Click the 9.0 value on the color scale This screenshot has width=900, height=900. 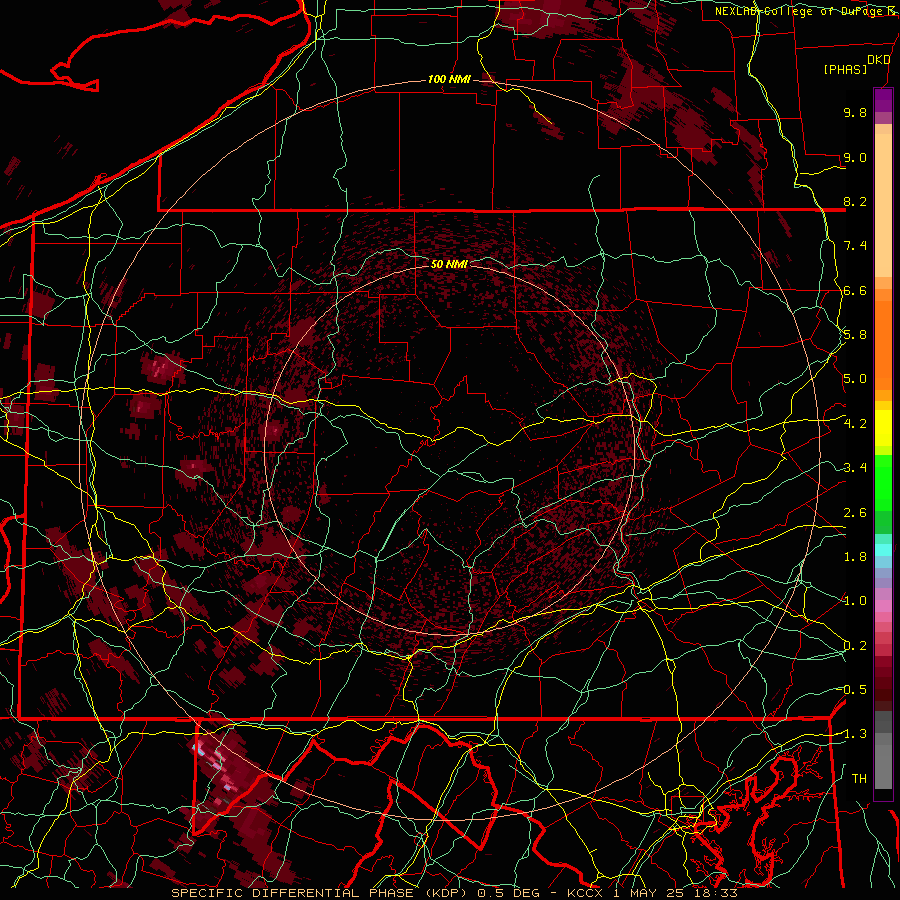tap(855, 157)
